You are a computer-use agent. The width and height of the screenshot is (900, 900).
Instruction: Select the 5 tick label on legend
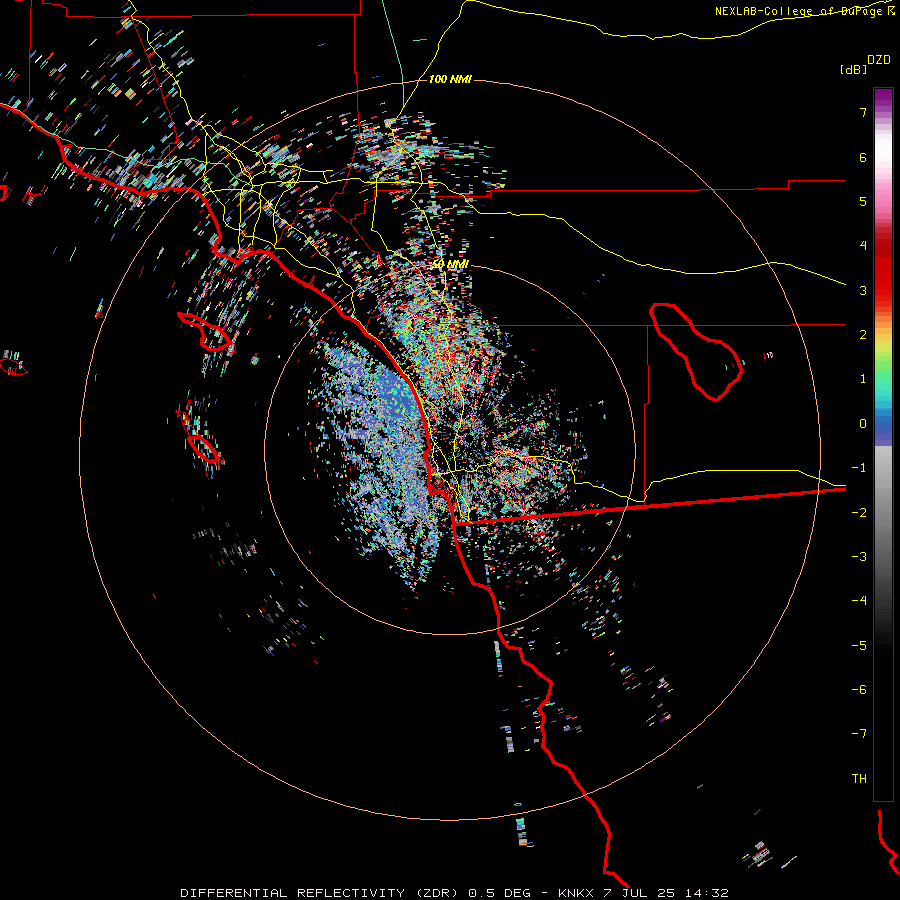tap(863, 201)
